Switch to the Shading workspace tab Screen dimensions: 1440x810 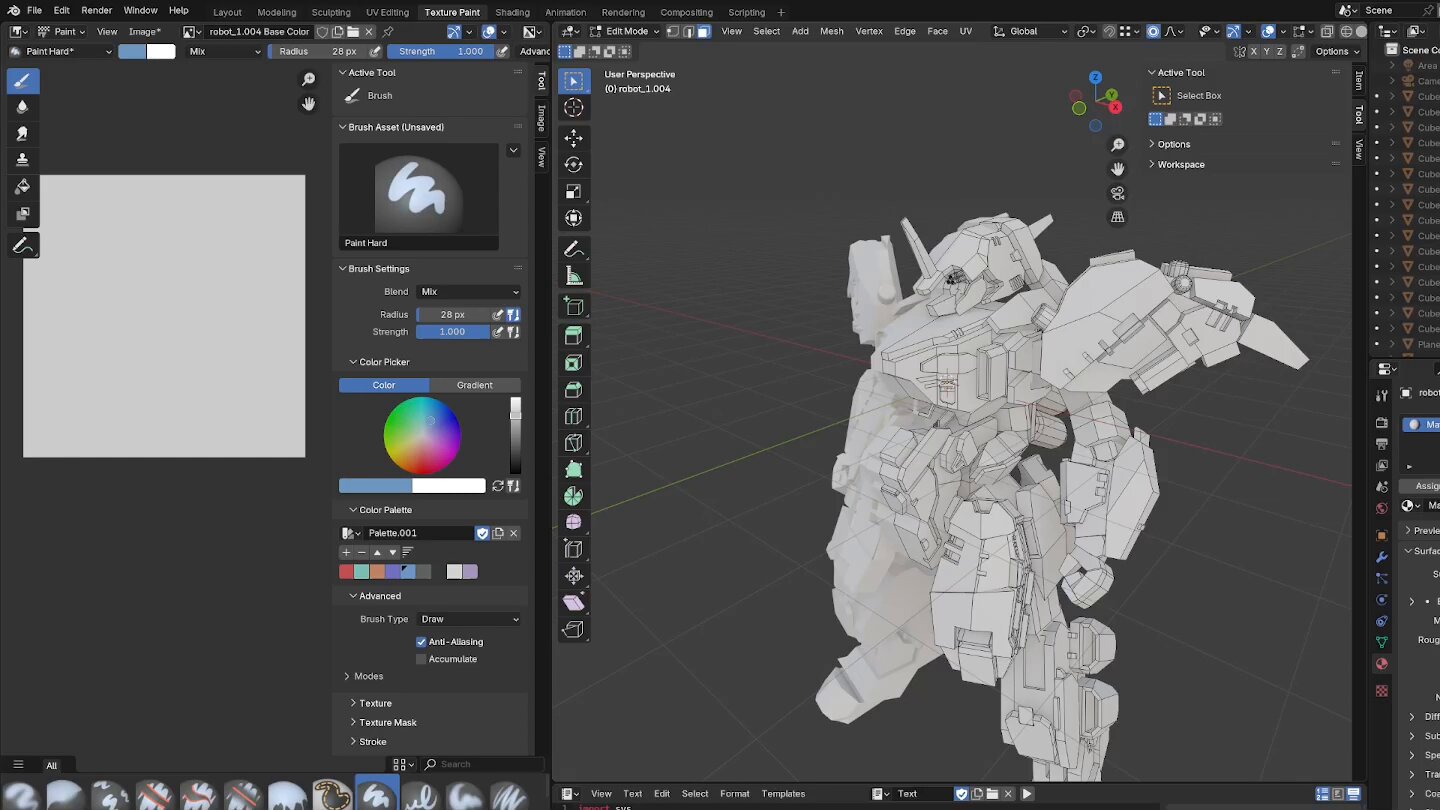click(513, 12)
